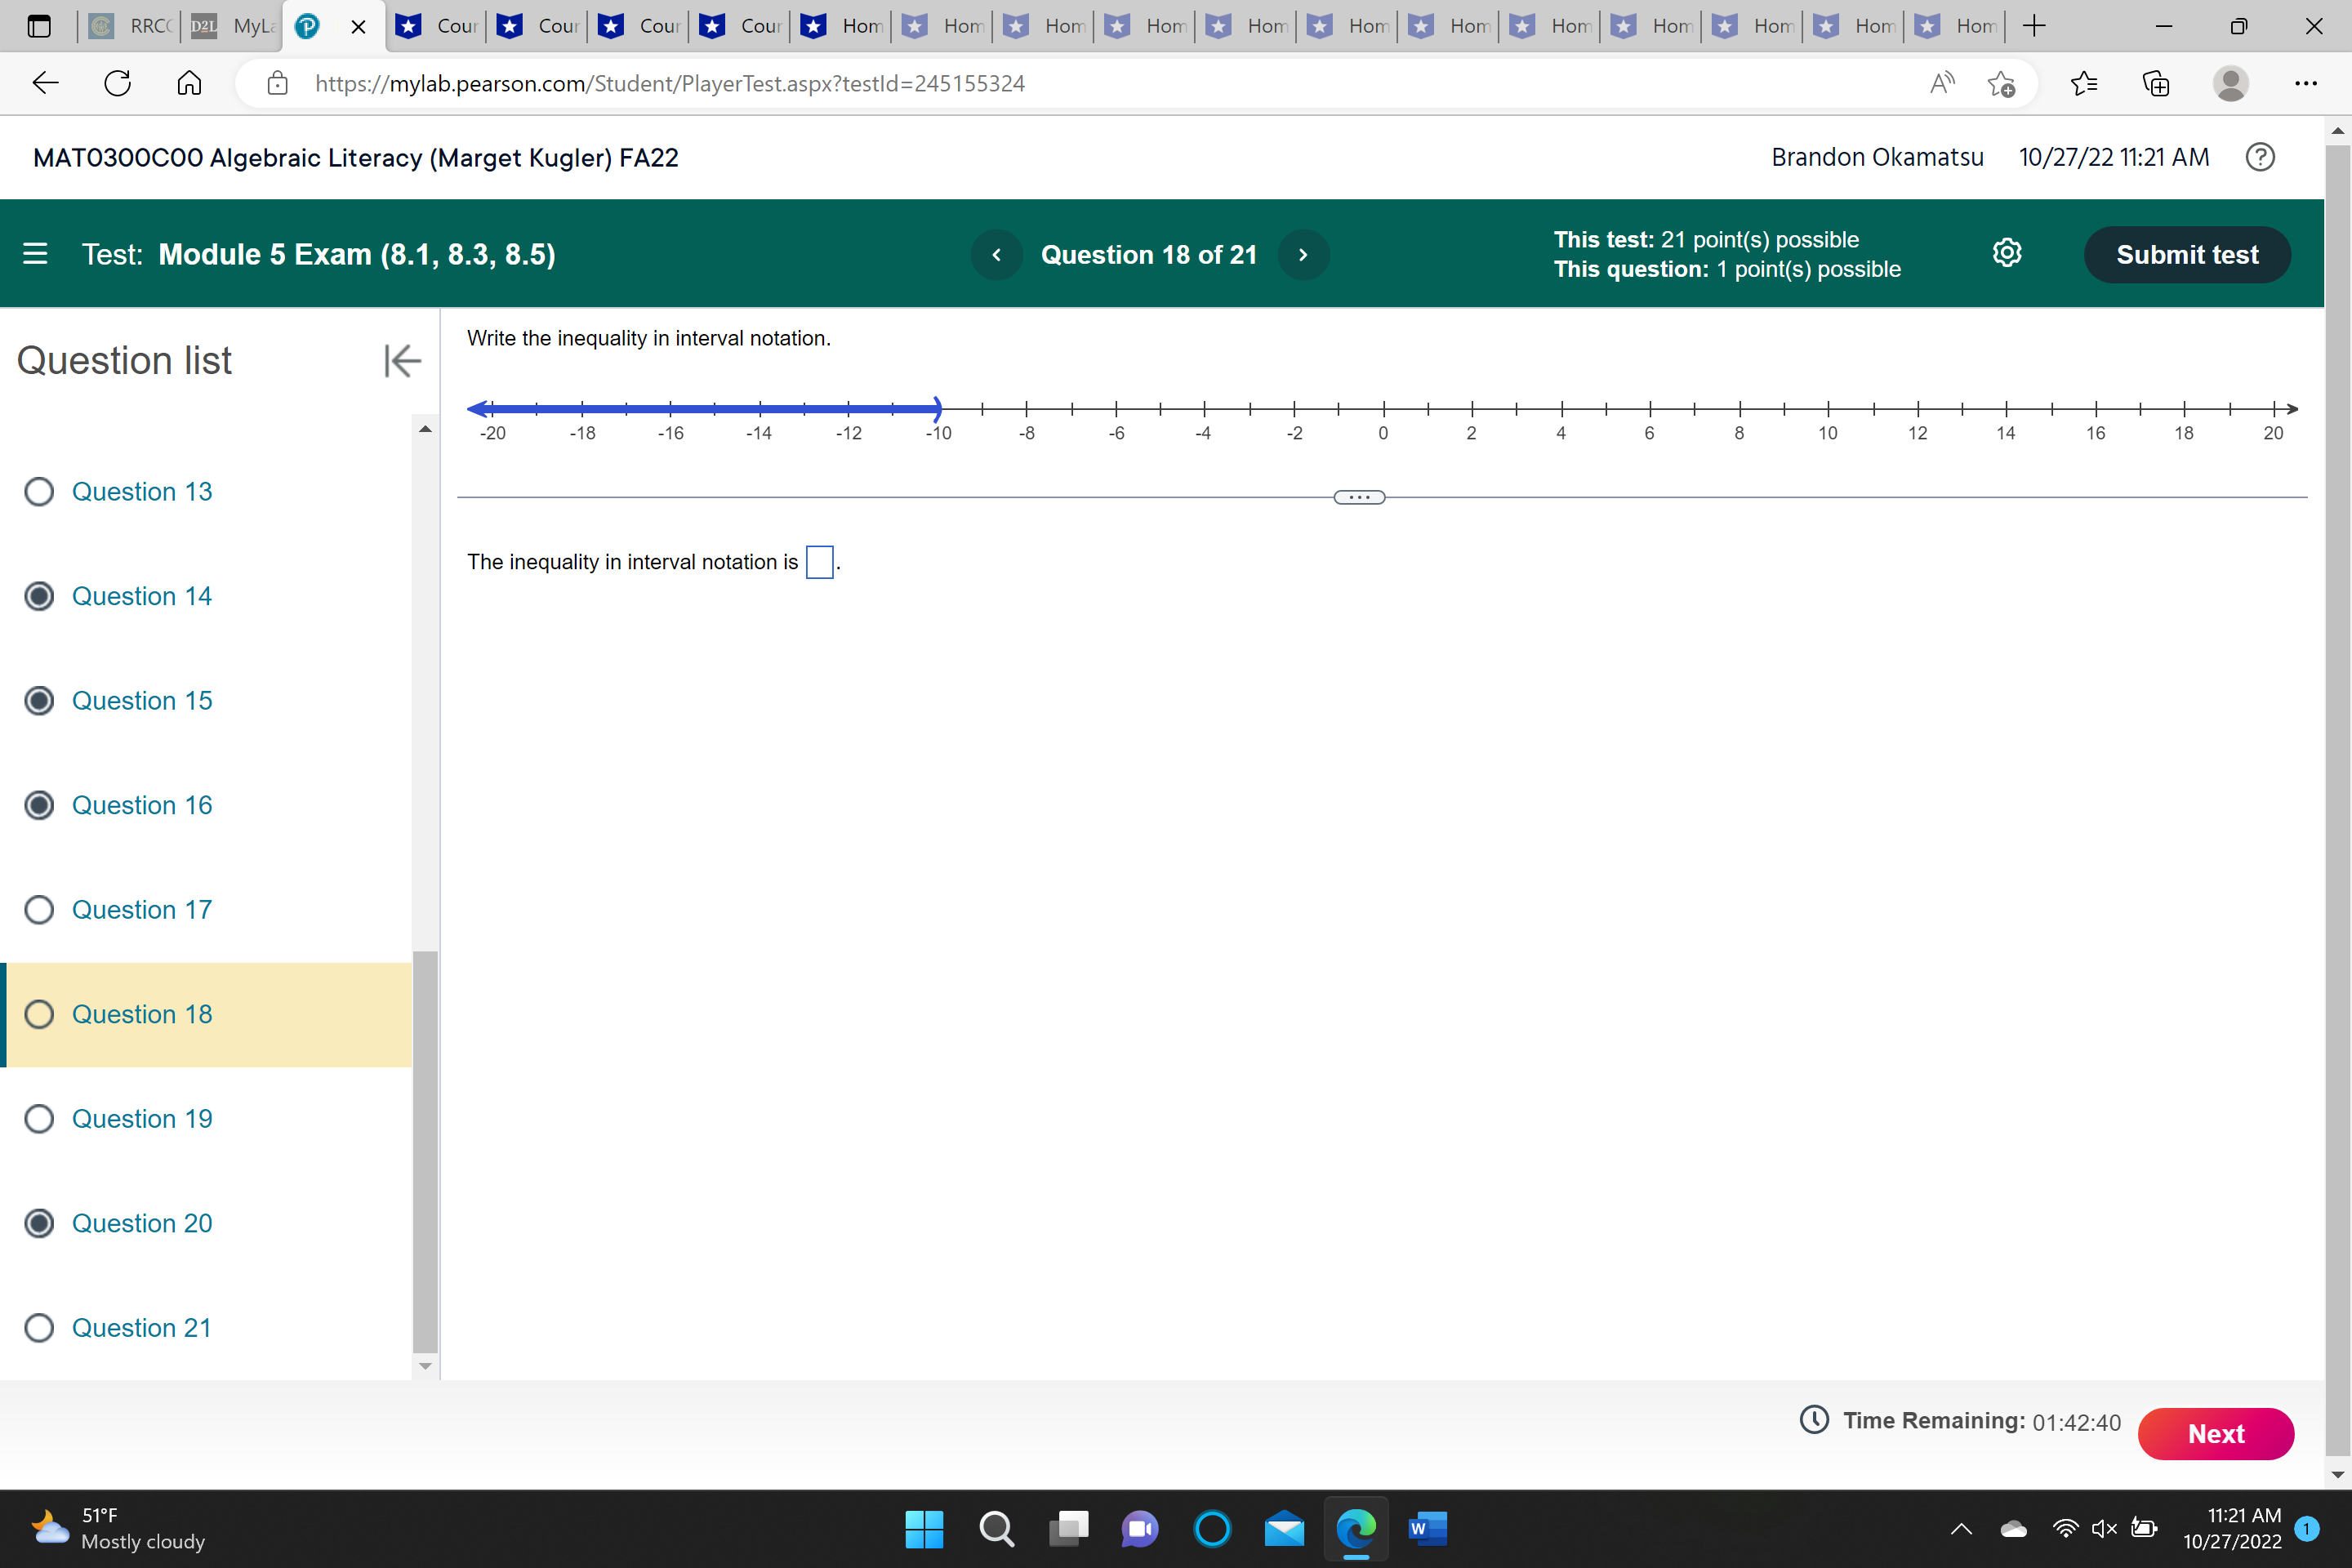Click the interval notation answer box
This screenshot has width=2352, height=1568.
click(x=819, y=562)
